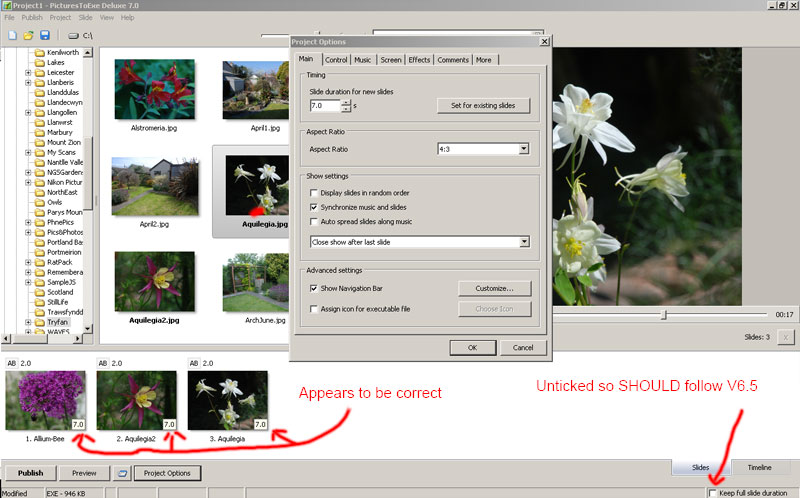Click the 7.0 duration badge on Allium-Bee slide
The width and height of the screenshot is (800, 498).
(78, 424)
